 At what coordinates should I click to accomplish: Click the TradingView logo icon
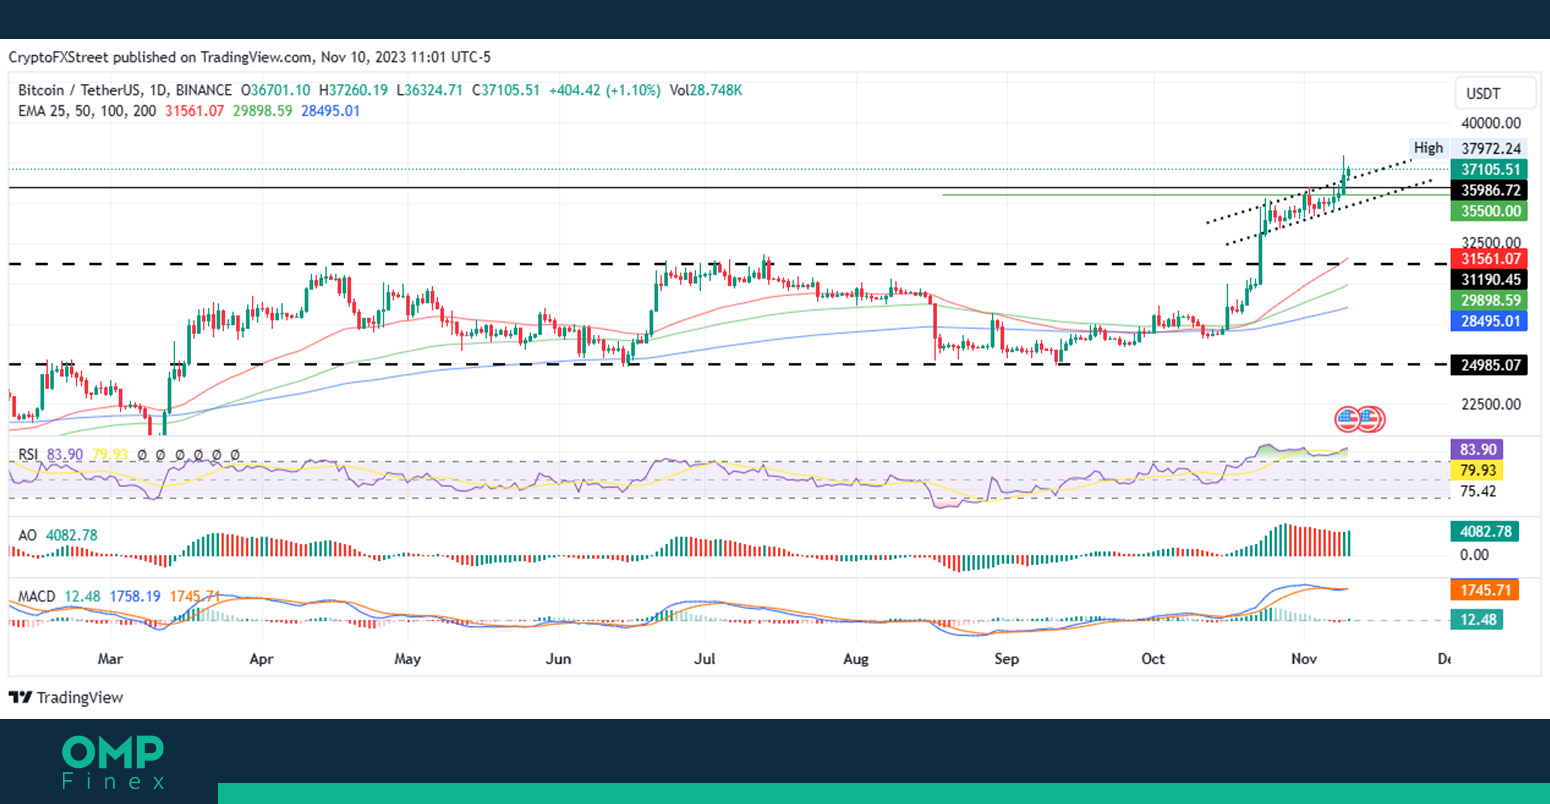(20, 697)
